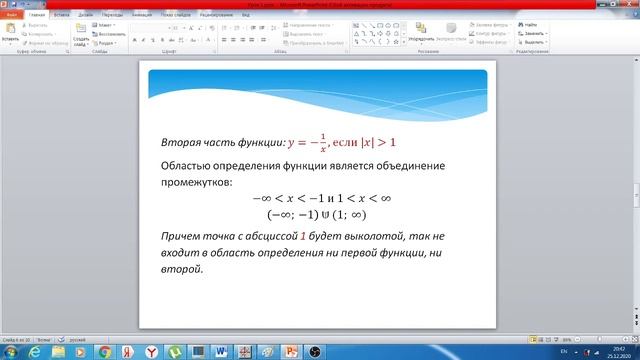Screen dimensions: 640x360
Task: Select the star shape in gallery
Action: (396, 42)
